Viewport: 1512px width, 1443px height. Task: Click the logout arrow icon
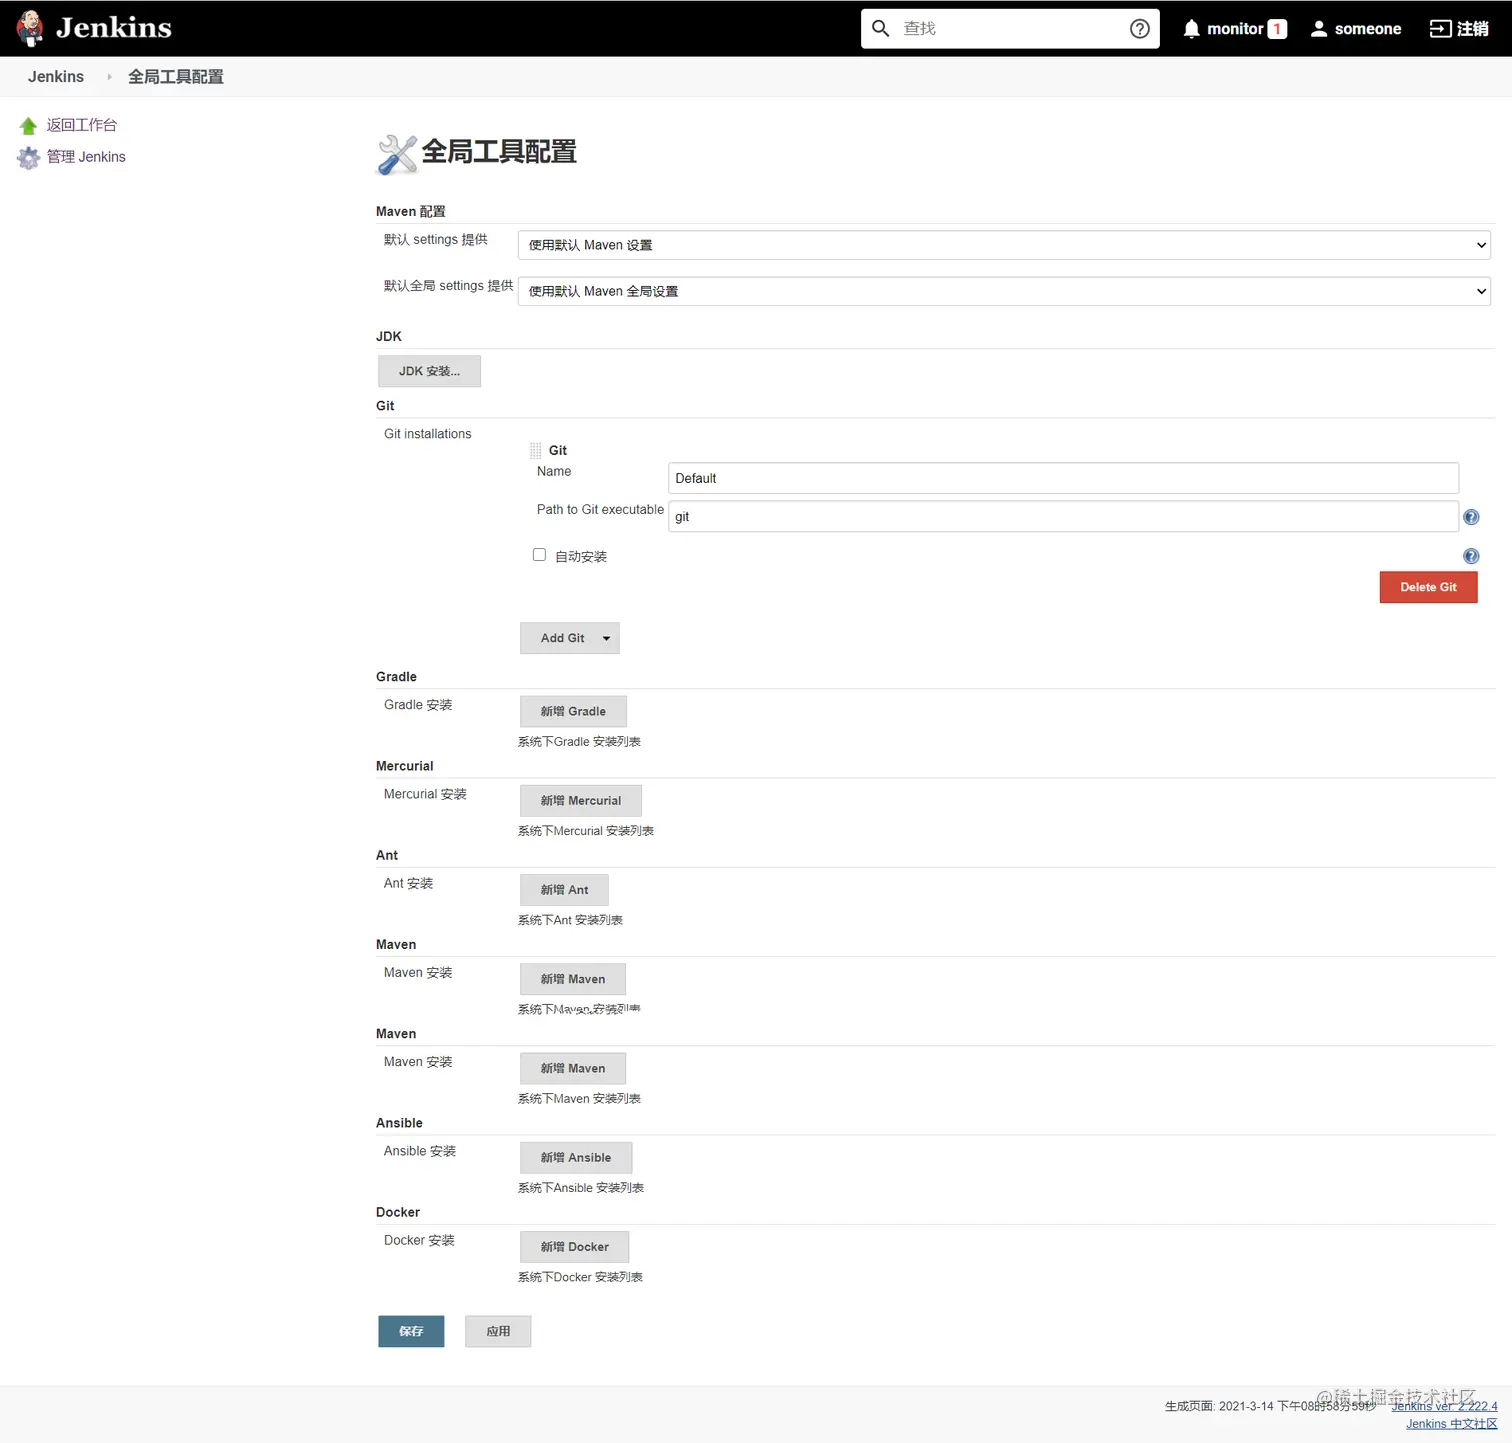coord(1440,29)
